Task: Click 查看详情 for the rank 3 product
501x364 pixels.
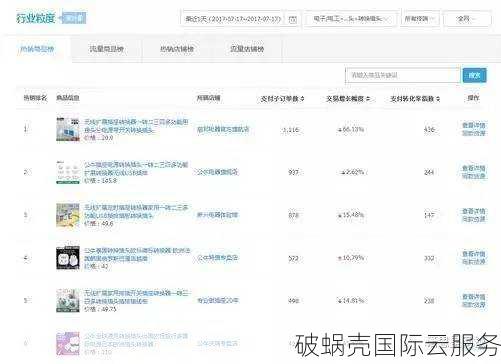Action: coord(474,211)
